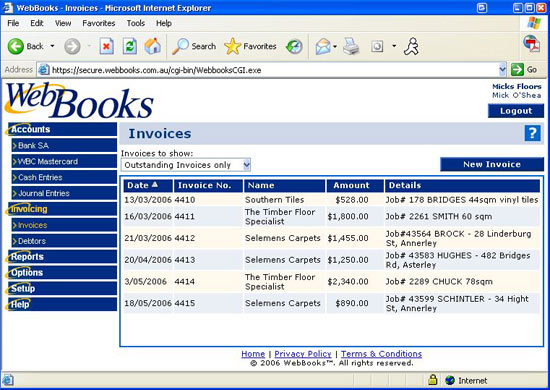Open the address bar dropdown arrow

click(x=502, y=70)
